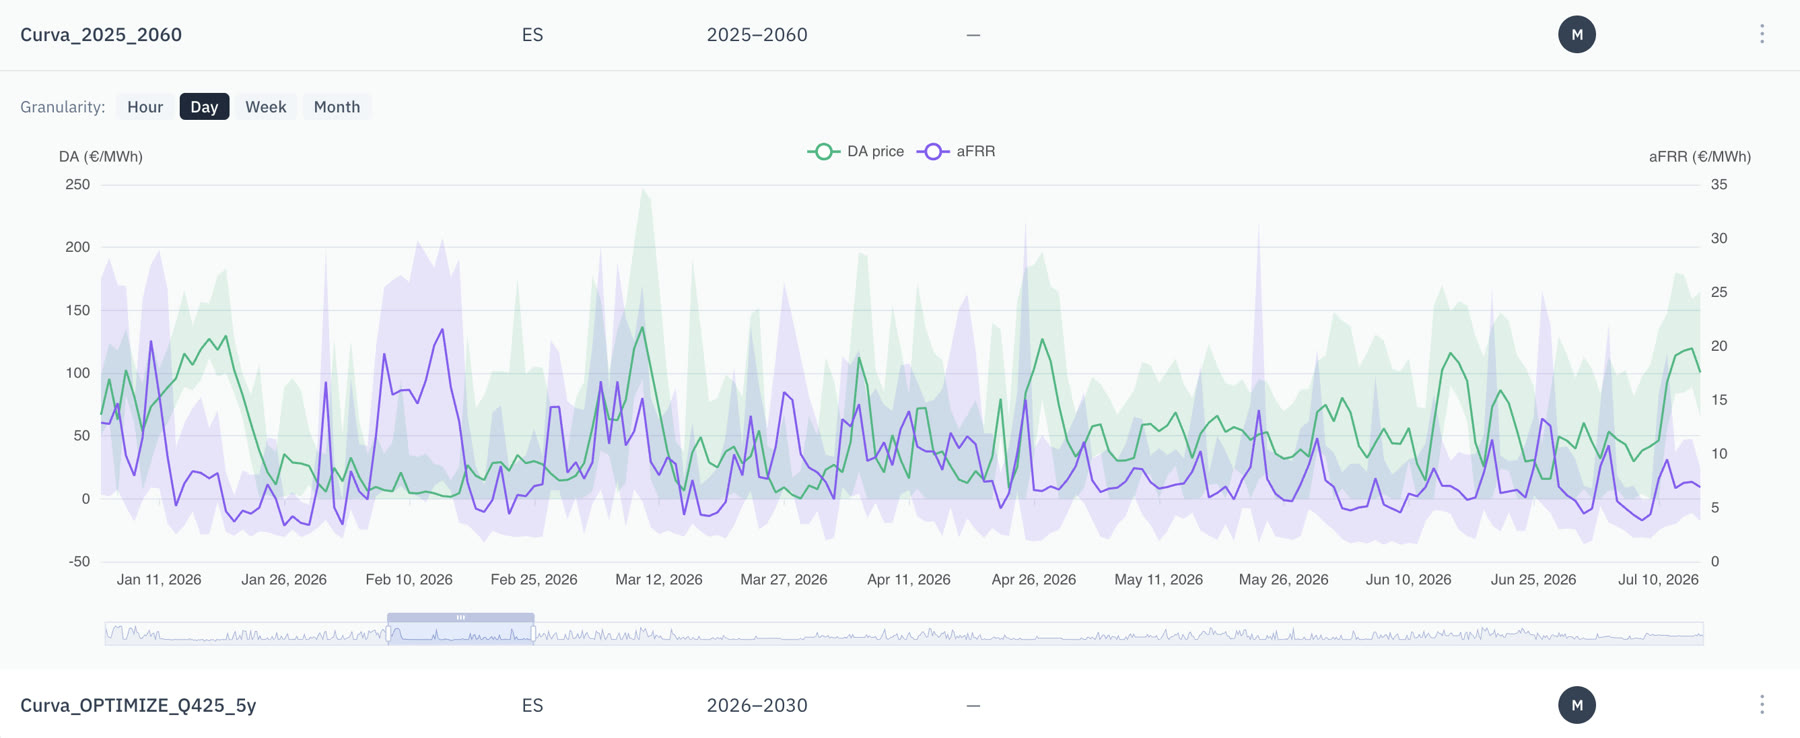Open the Curva_2025_2060 row options menu
This screenshot has height=738, width=1800.
[1762, 34]
